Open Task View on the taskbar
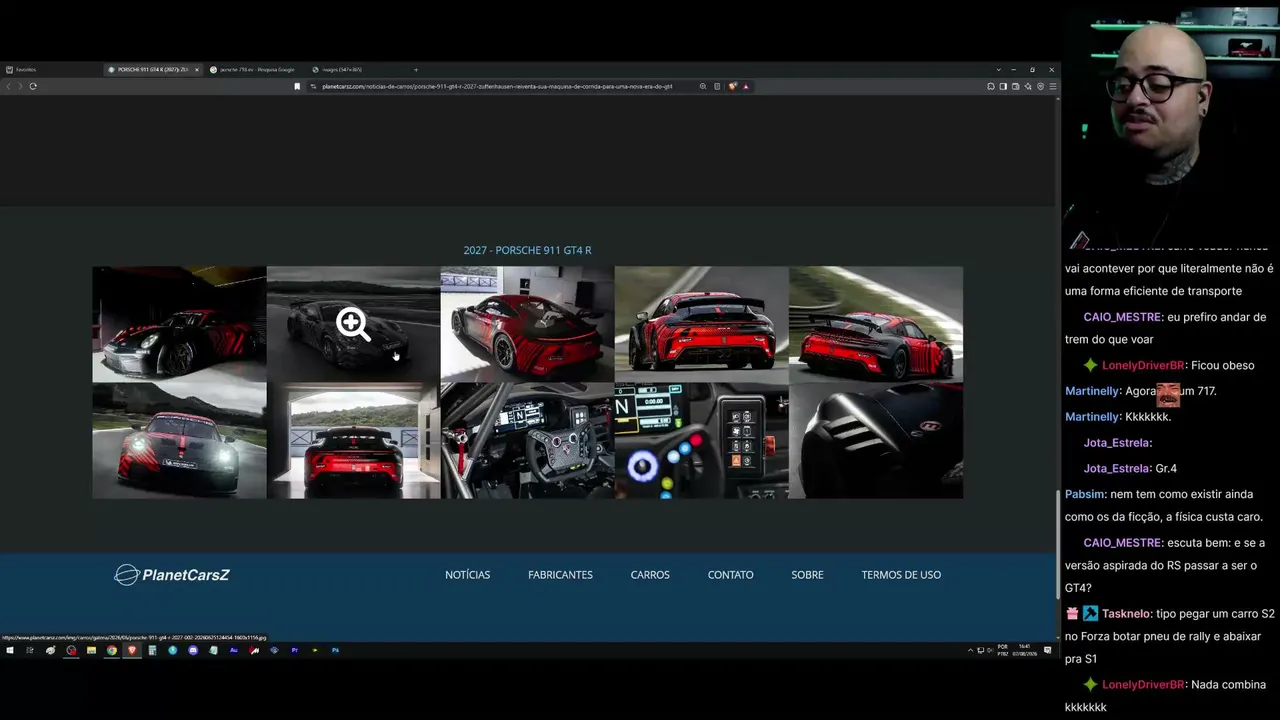Viewport: 1280px width, 720px height. pos(30,650)
